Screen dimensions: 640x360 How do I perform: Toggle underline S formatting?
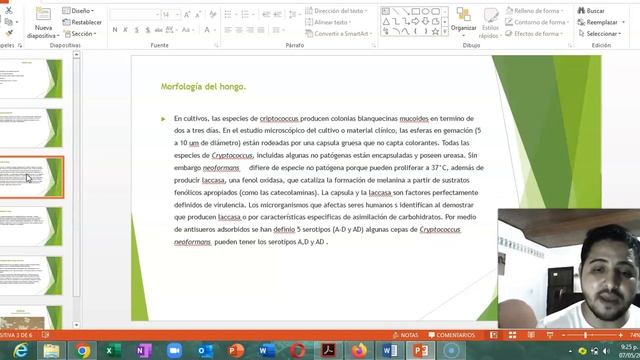click(136, 30)
